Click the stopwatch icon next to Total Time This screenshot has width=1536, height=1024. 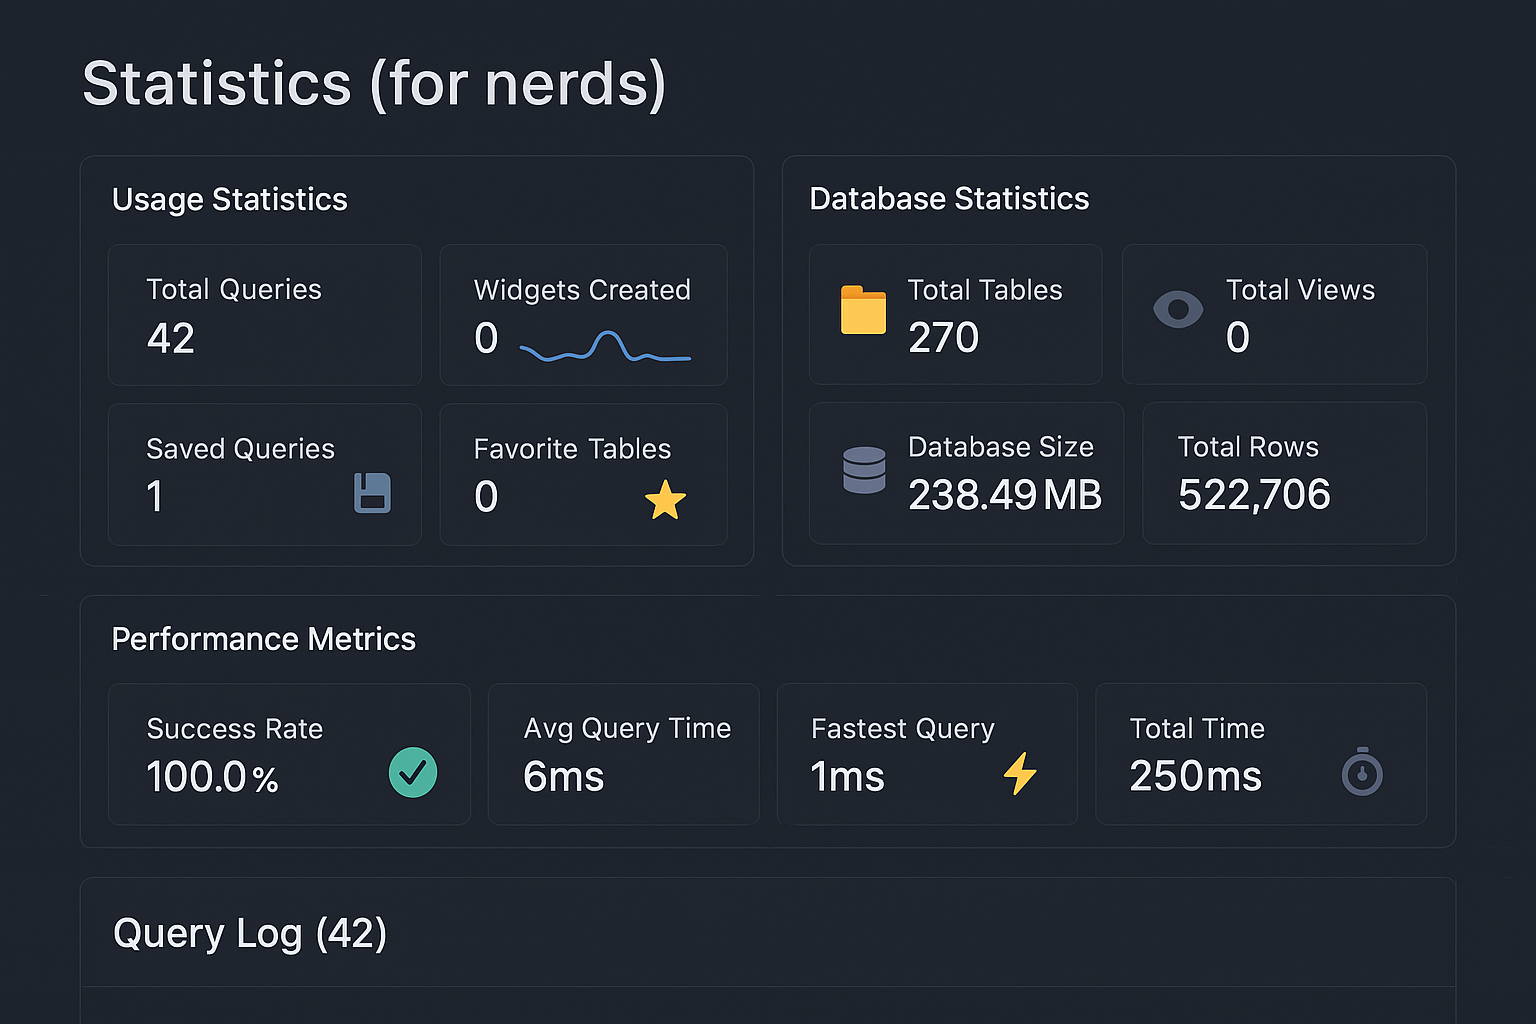(x=1362, y=772)
